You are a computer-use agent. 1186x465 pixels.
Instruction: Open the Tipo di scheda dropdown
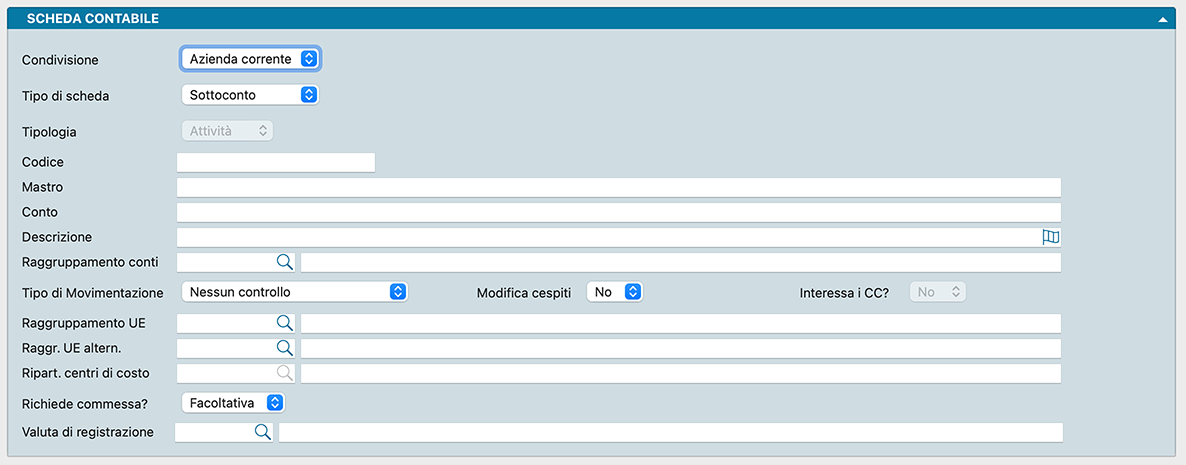(x=250, y=95)
